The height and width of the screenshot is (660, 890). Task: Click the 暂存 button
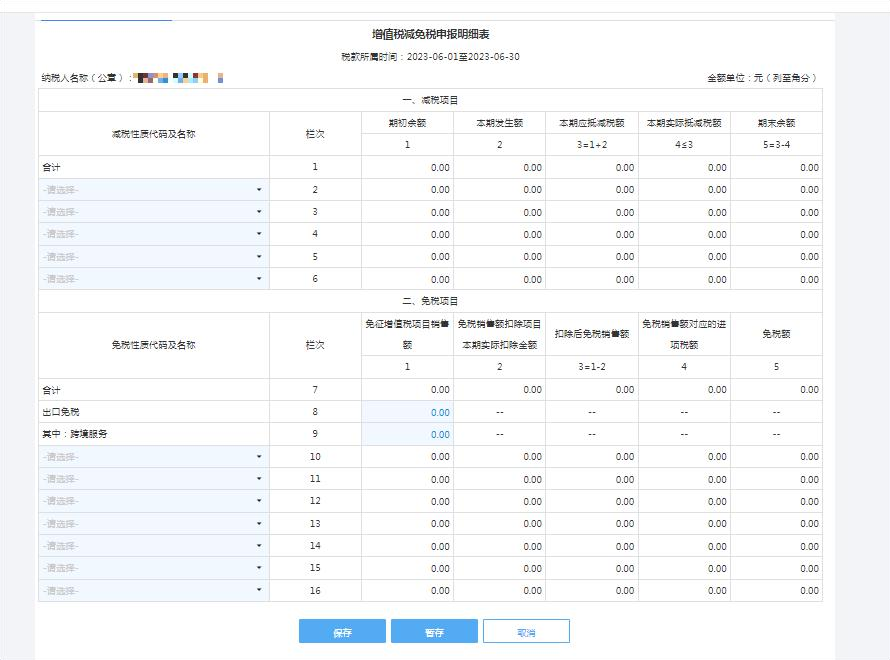click(434, 631)
